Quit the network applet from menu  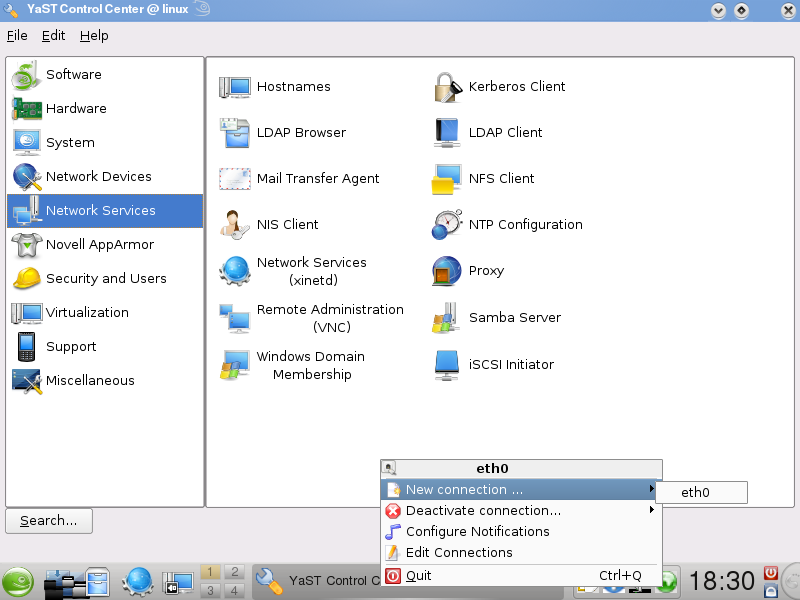(x=521, y=576)
